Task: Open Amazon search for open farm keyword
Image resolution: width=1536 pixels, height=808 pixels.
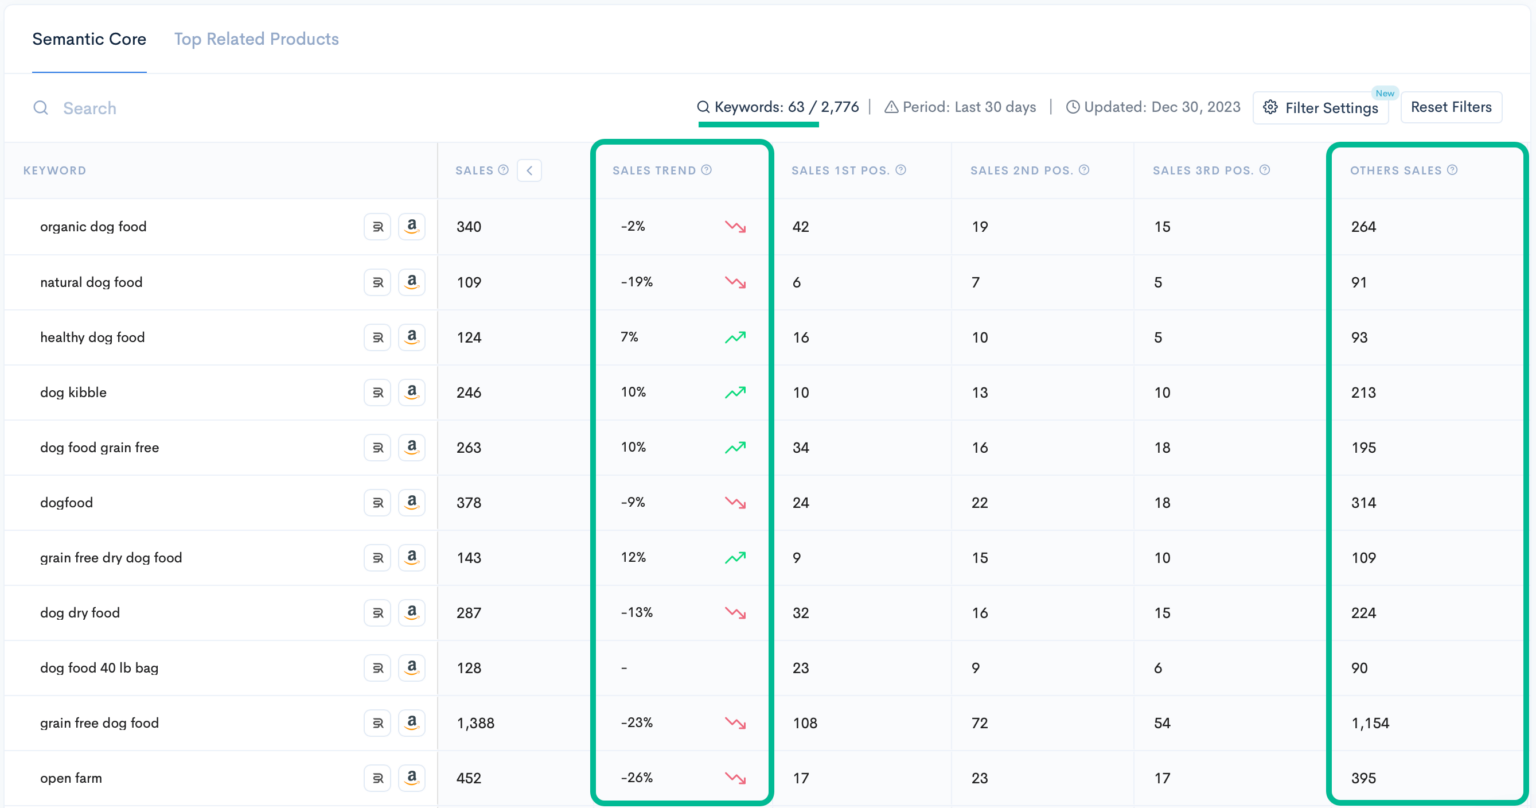Action: pos(411,778)
